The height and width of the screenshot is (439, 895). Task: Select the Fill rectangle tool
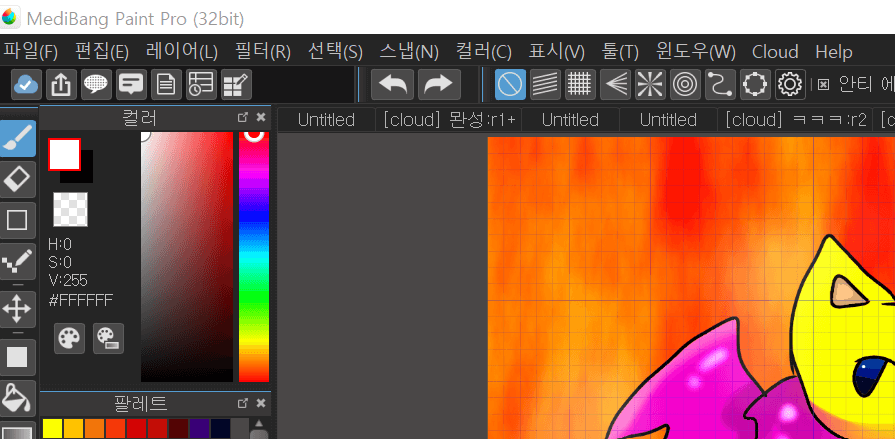click(17, 357)
